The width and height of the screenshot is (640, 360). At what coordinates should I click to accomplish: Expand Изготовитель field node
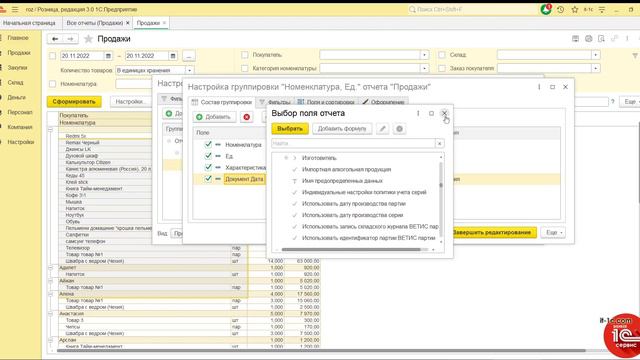pos(294,158)
